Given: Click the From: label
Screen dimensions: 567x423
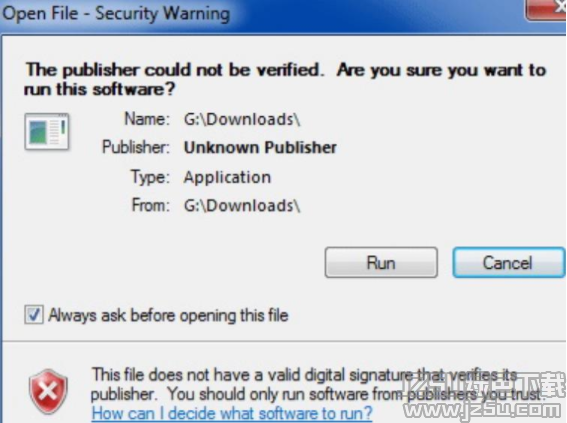Looking at the screenshot, I should click(x=151, y=205).
